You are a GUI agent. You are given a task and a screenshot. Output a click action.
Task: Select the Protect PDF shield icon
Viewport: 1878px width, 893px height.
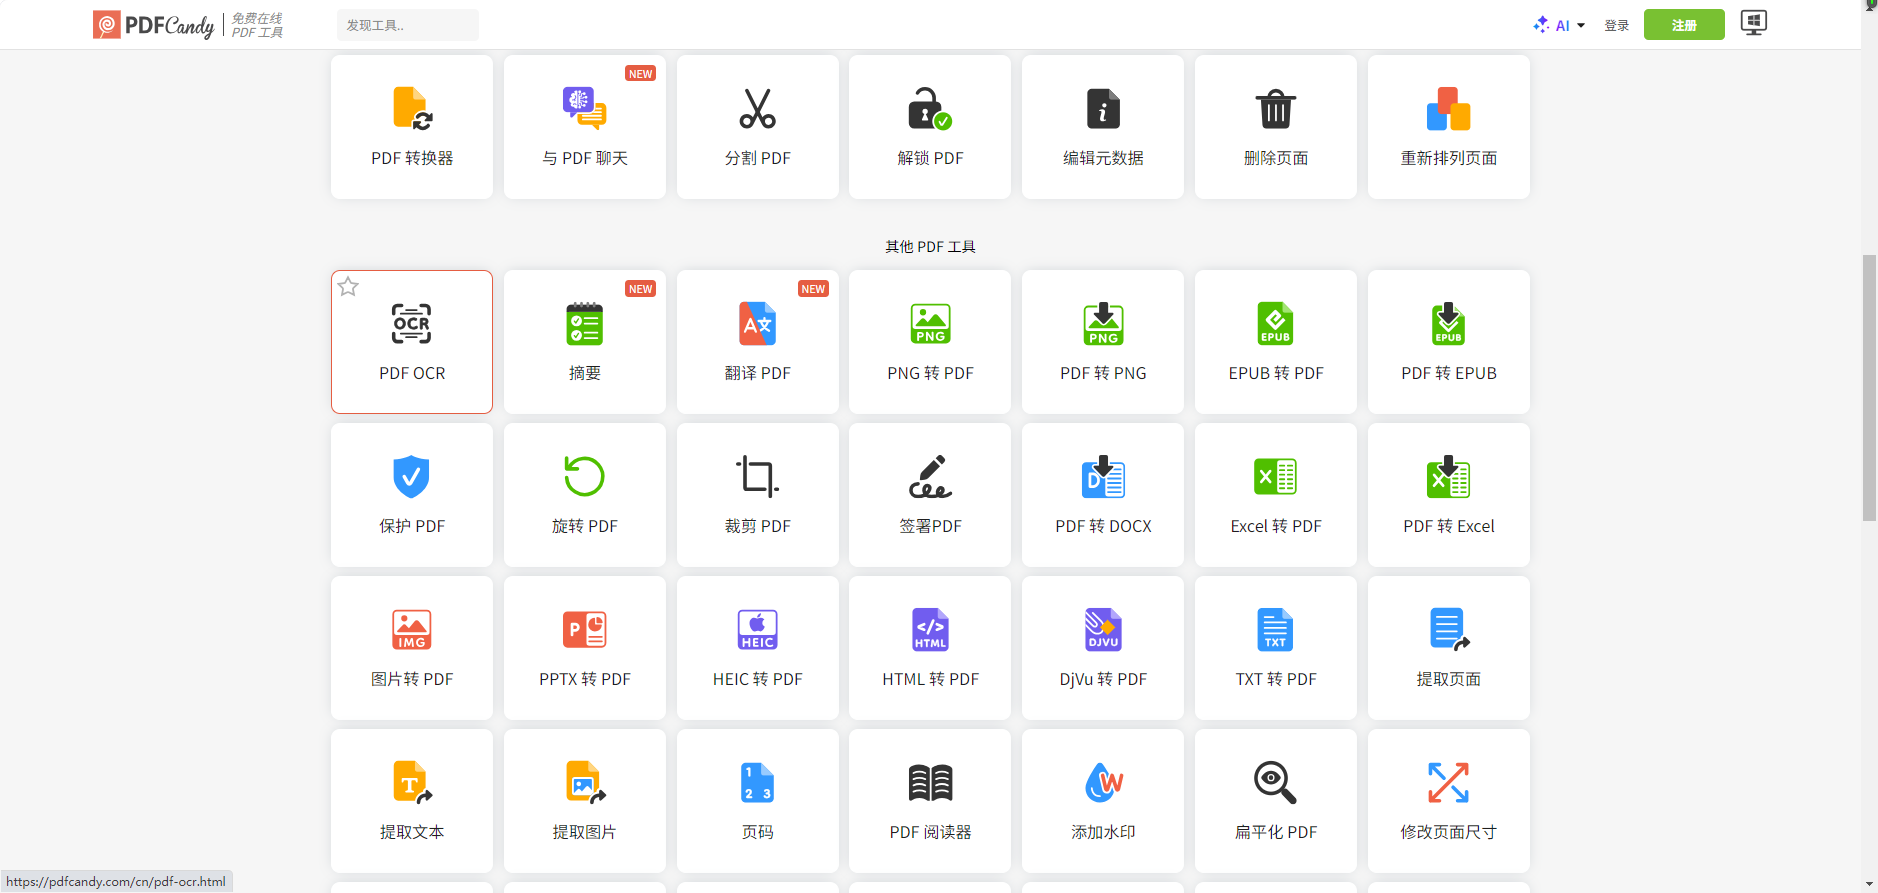click(411, 477)
